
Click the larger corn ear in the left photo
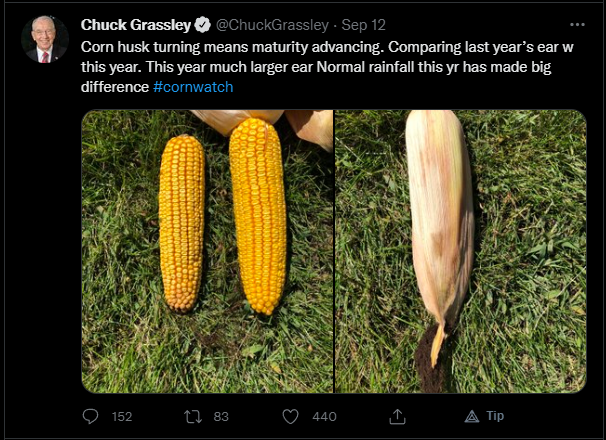pyautogui.click(x=257, y=215)
